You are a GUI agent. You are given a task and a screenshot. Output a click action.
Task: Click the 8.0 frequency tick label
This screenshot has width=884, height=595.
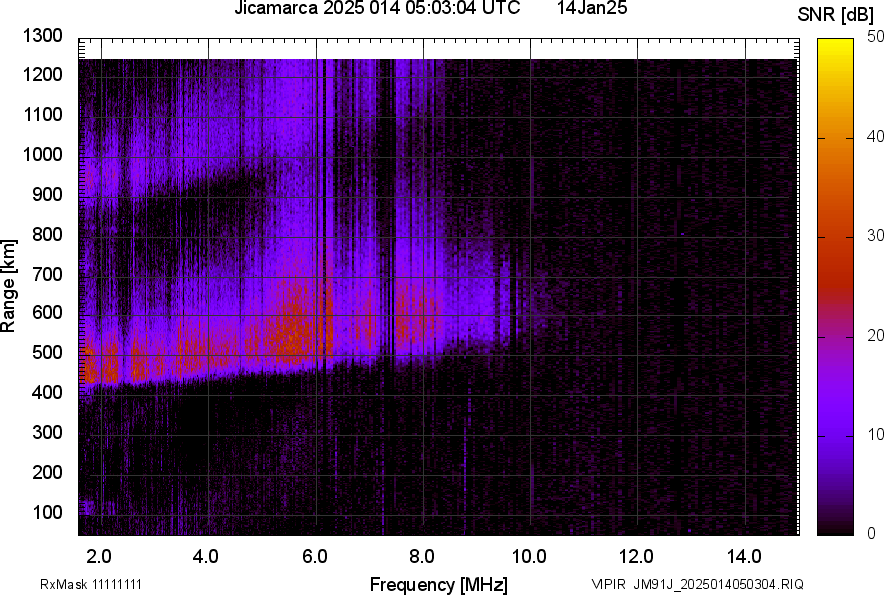tap(422, 557)
